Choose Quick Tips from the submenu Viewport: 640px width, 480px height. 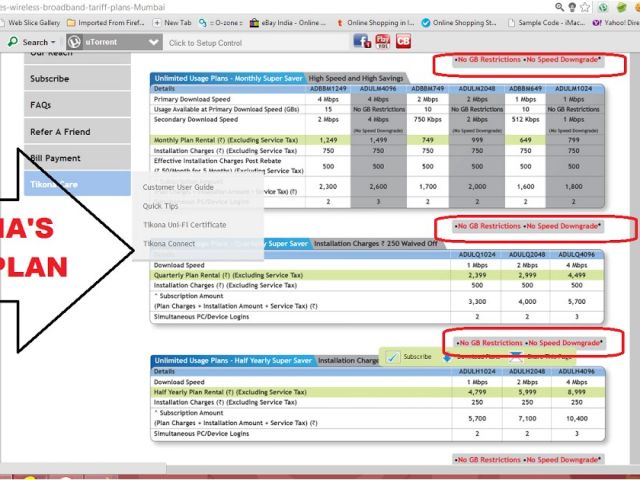pyautogui.click(x=161, y=206)
